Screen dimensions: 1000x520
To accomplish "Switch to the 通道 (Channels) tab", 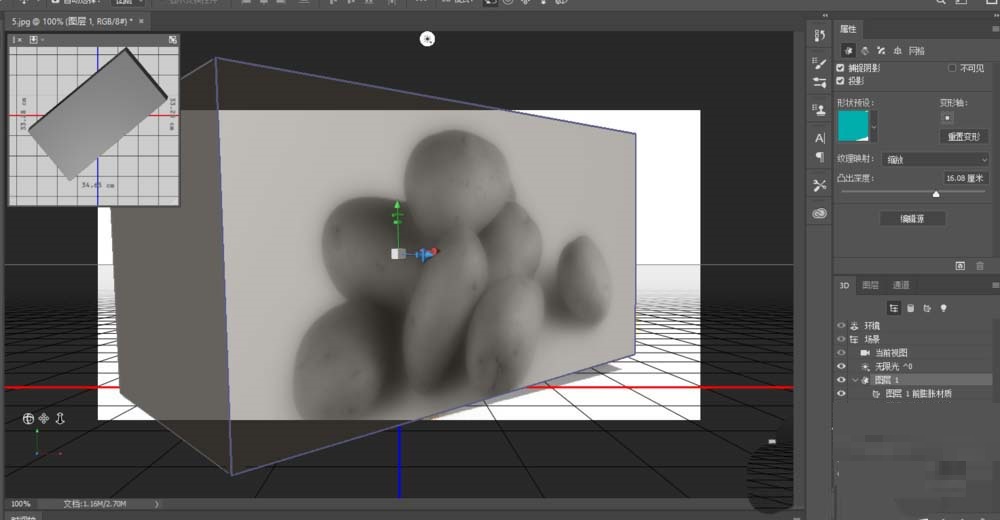I will (x=901, y=285).
